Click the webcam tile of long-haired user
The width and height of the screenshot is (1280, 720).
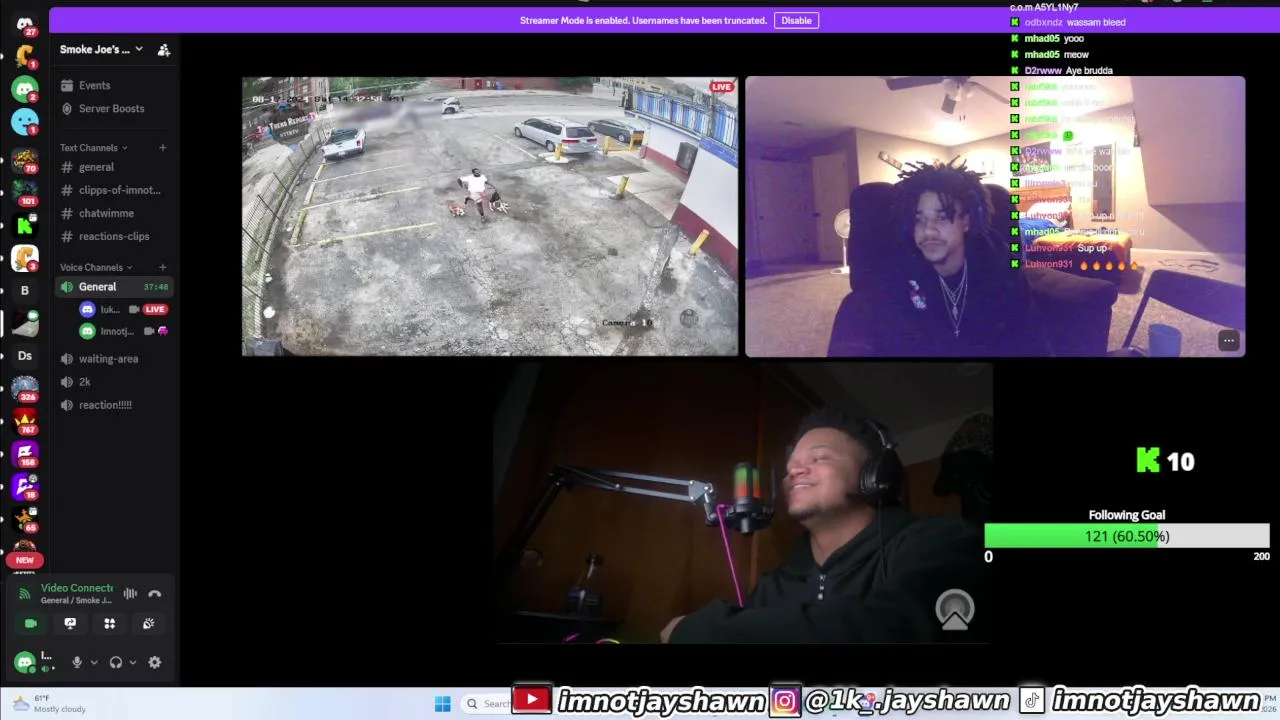(995, 216)
